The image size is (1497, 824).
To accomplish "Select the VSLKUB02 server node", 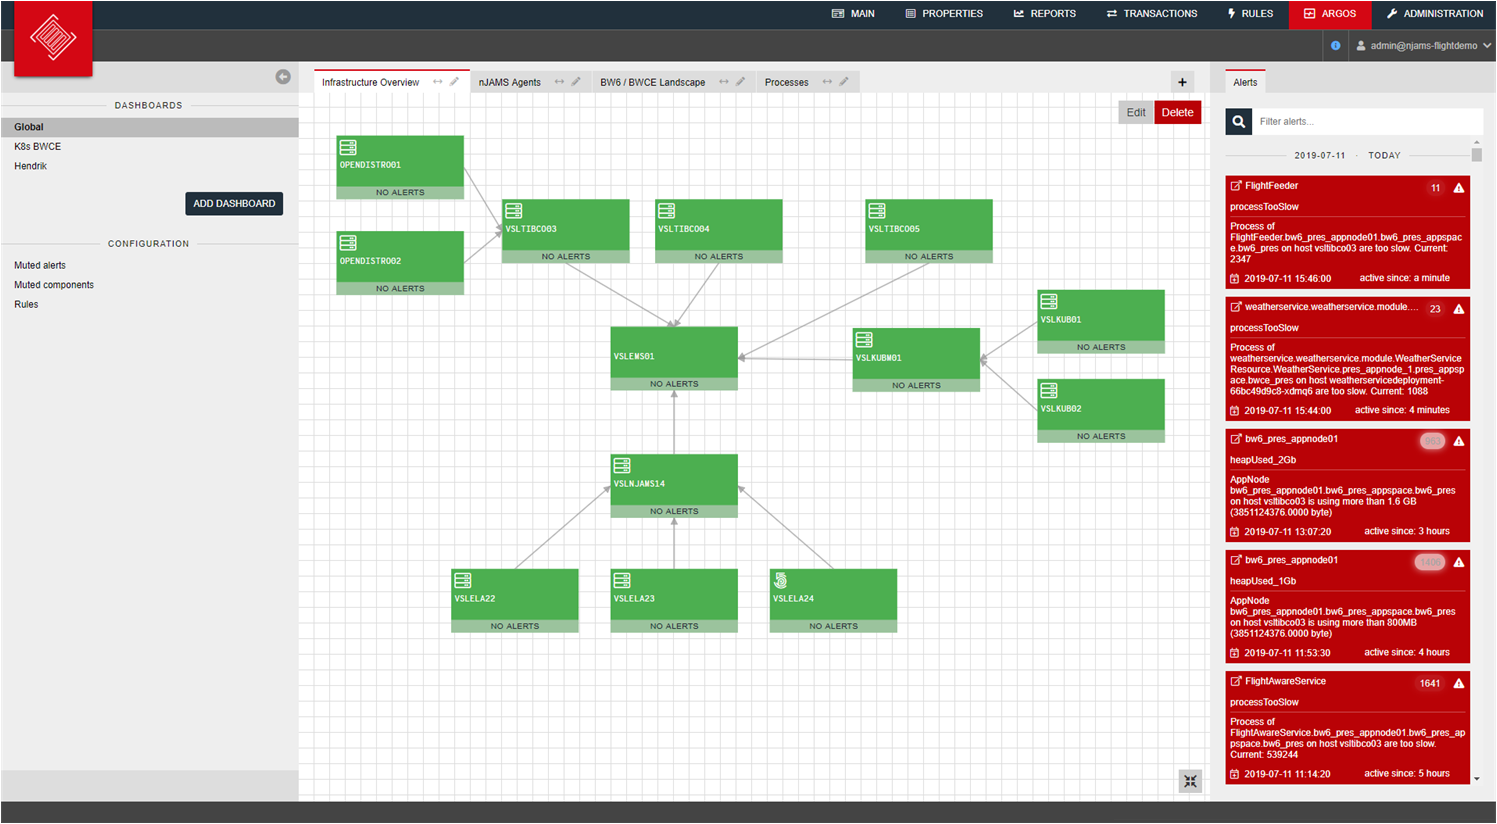I will click(1101, 410).
